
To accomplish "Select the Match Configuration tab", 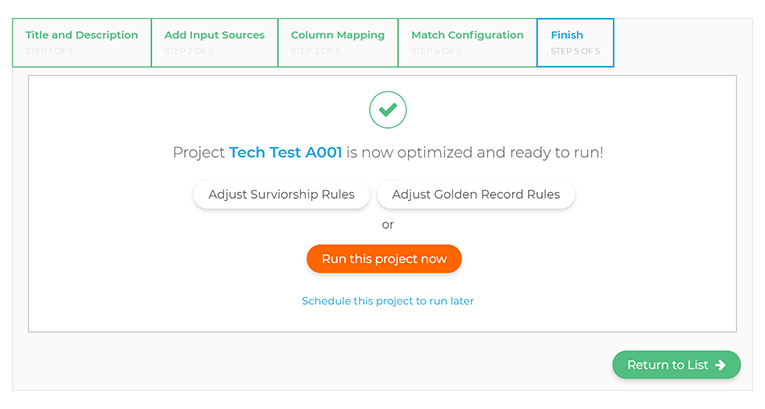I will [x=467, y=35].
